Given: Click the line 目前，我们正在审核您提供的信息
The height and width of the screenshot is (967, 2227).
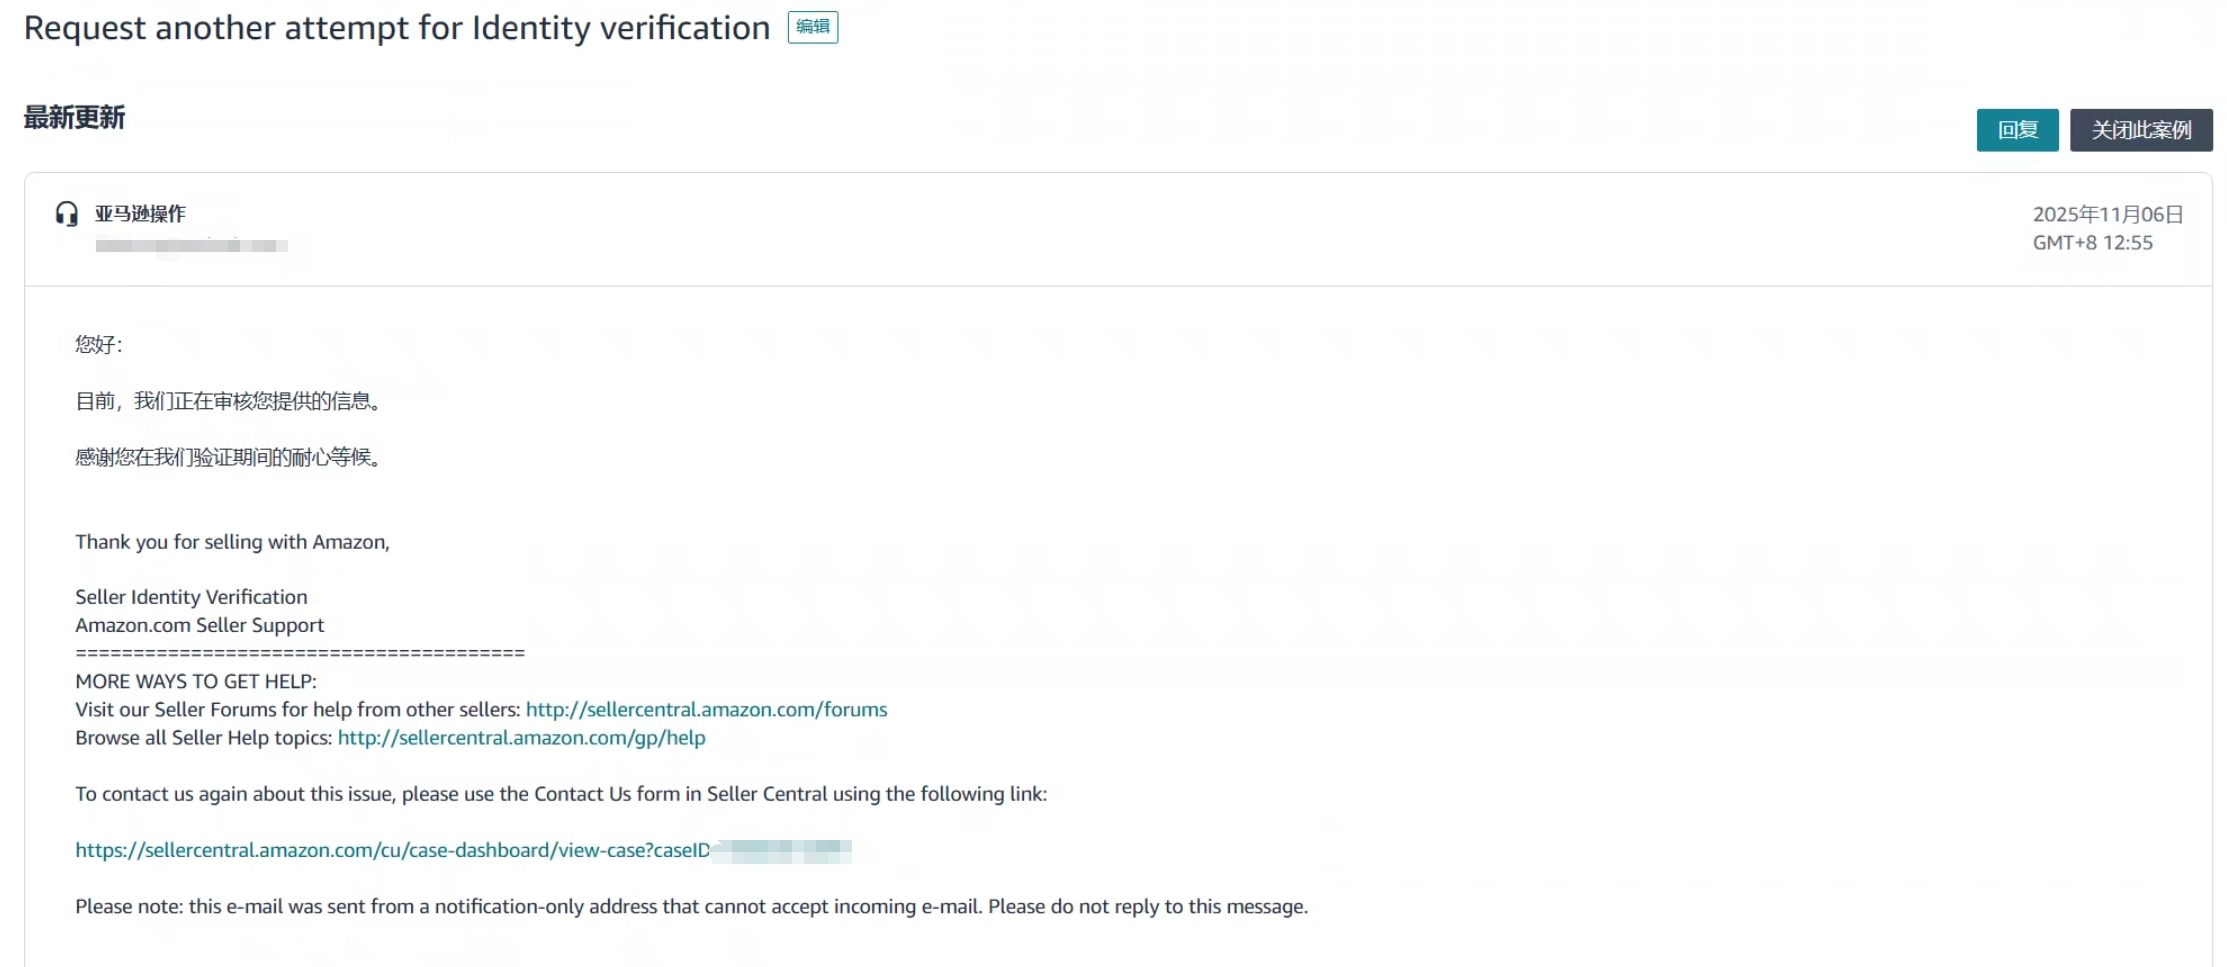Looking at the screenshot, I should point(228,401).
